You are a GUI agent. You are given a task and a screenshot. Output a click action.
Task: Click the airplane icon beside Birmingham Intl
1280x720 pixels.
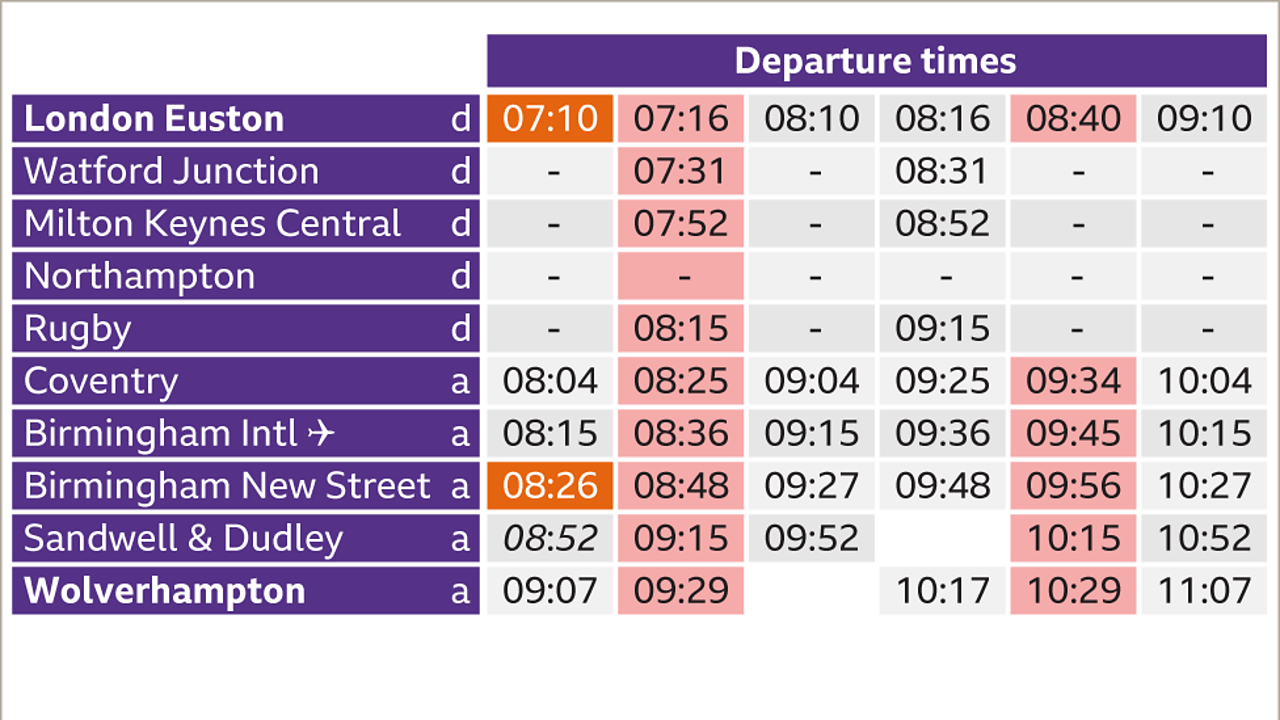pos(320,434)
